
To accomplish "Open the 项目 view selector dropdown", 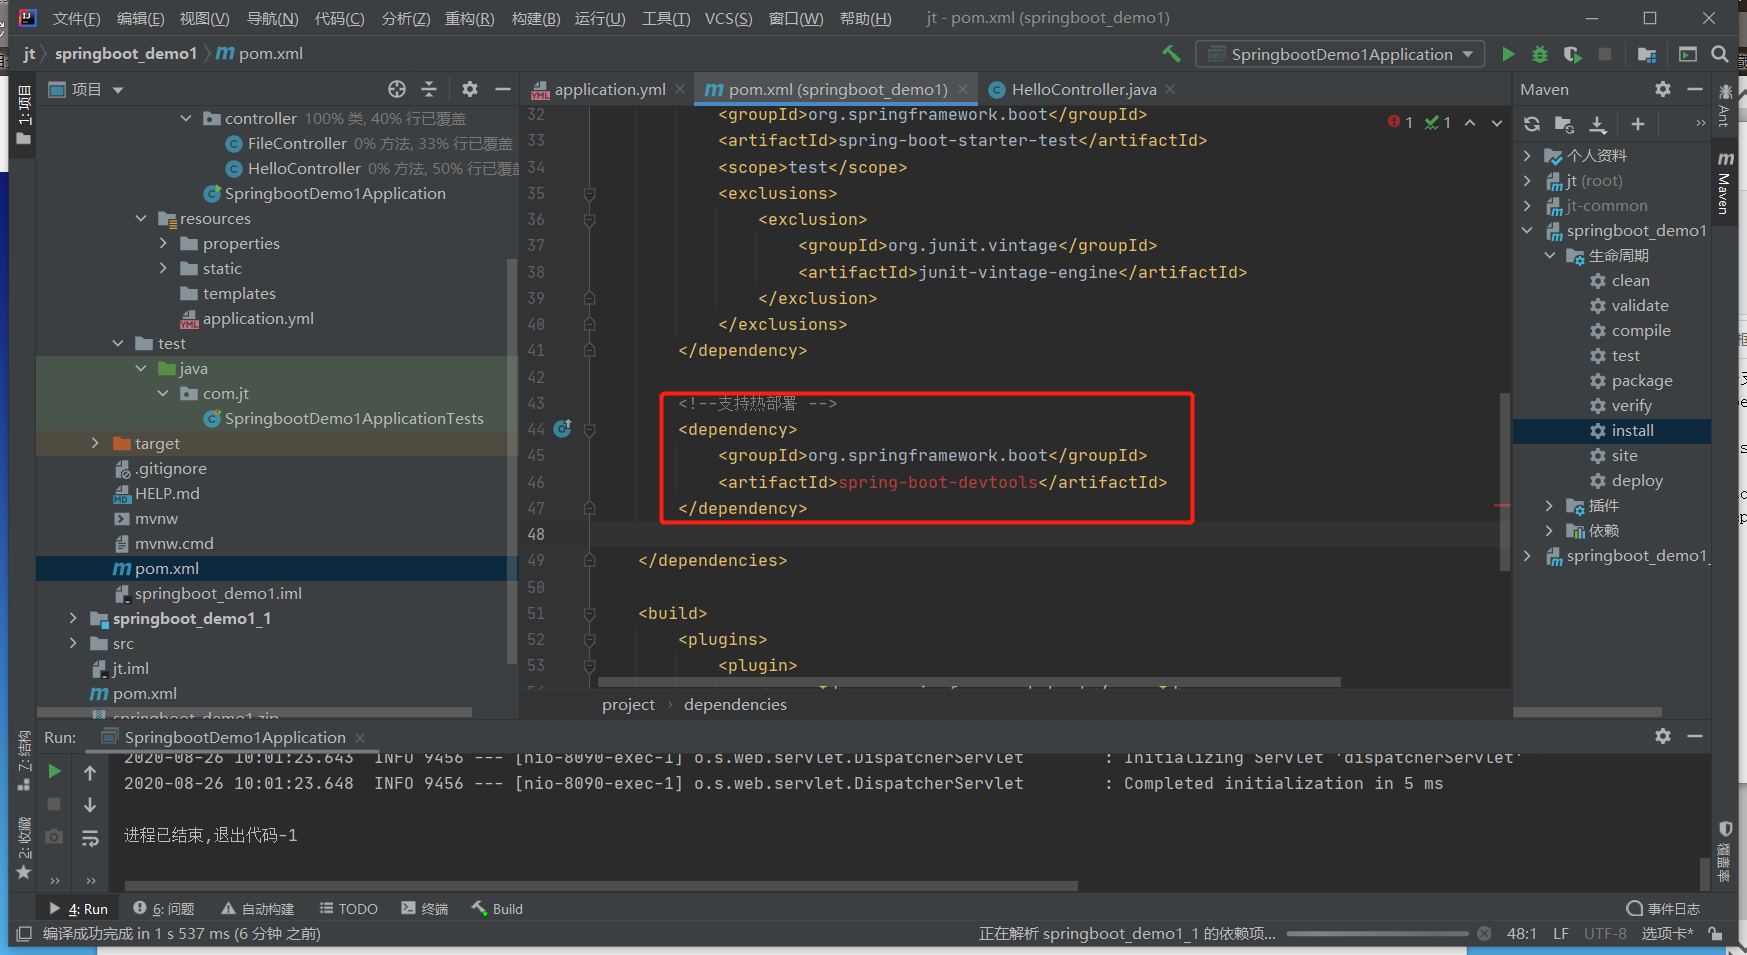I will tap(86, 89).
